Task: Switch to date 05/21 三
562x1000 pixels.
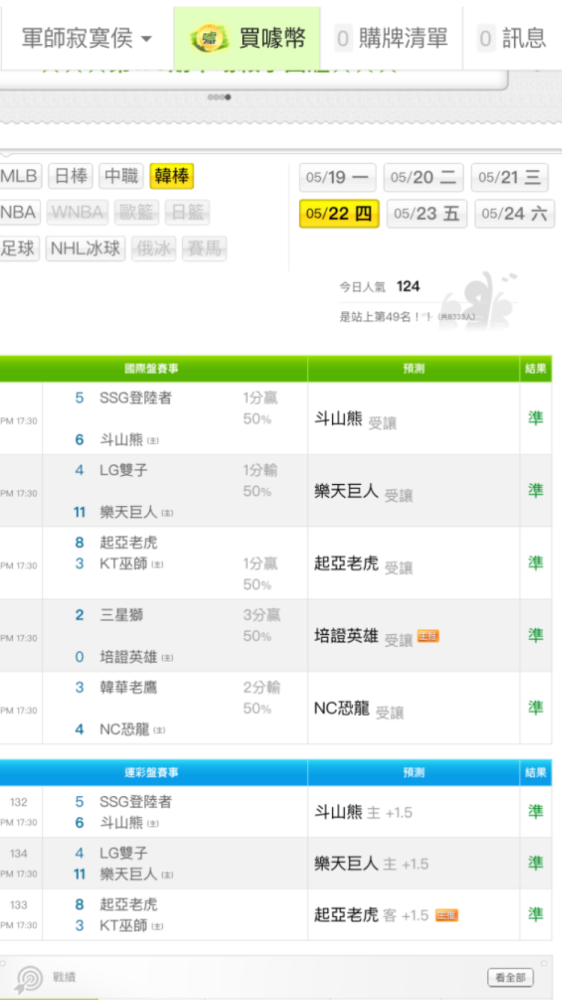Action: 510,177
